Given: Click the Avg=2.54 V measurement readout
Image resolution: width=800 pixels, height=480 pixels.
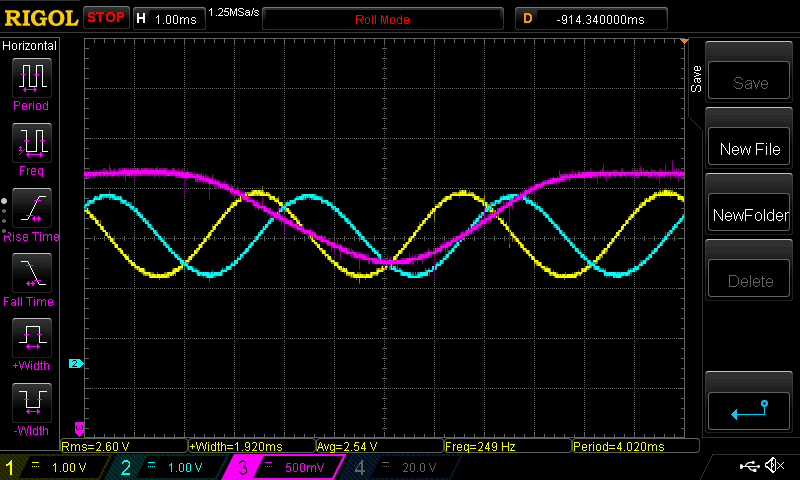Looking at the screenshot, I should tap(381, 446).
